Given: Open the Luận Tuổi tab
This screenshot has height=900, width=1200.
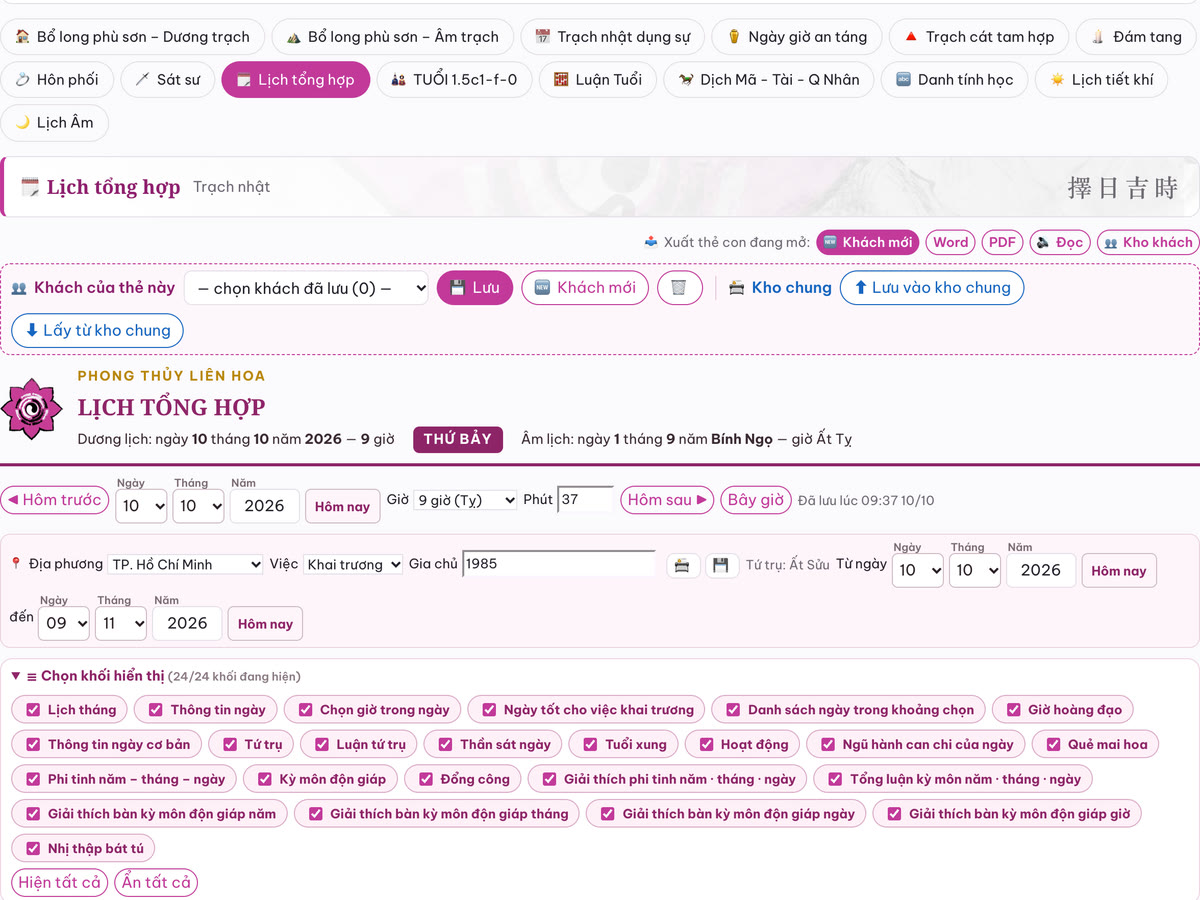Looking at the screenshot, I should (x=598, y=80).
